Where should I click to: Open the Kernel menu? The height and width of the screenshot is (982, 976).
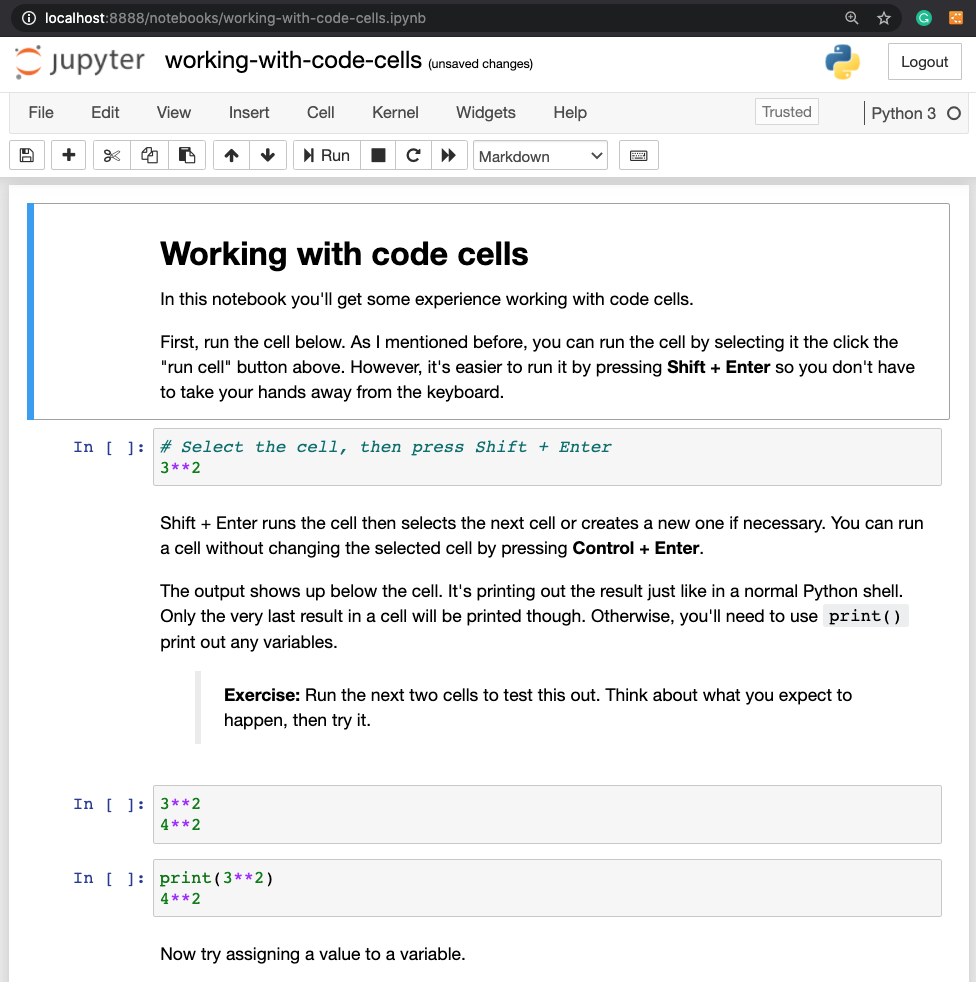pos(395,112)
